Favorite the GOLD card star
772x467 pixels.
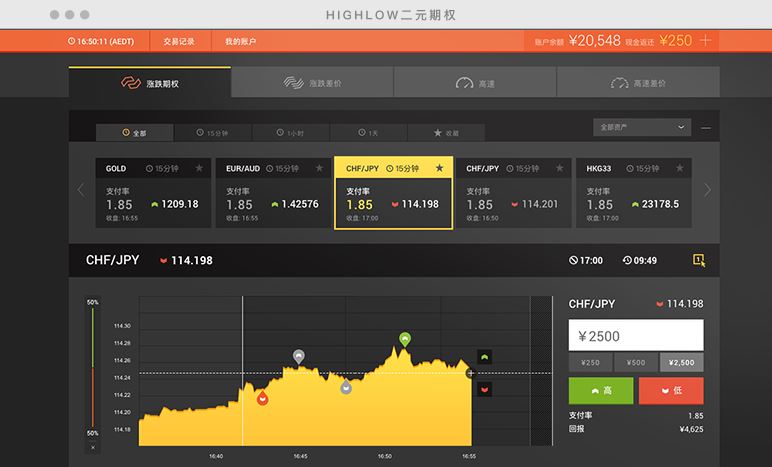[x=199, y=168]
